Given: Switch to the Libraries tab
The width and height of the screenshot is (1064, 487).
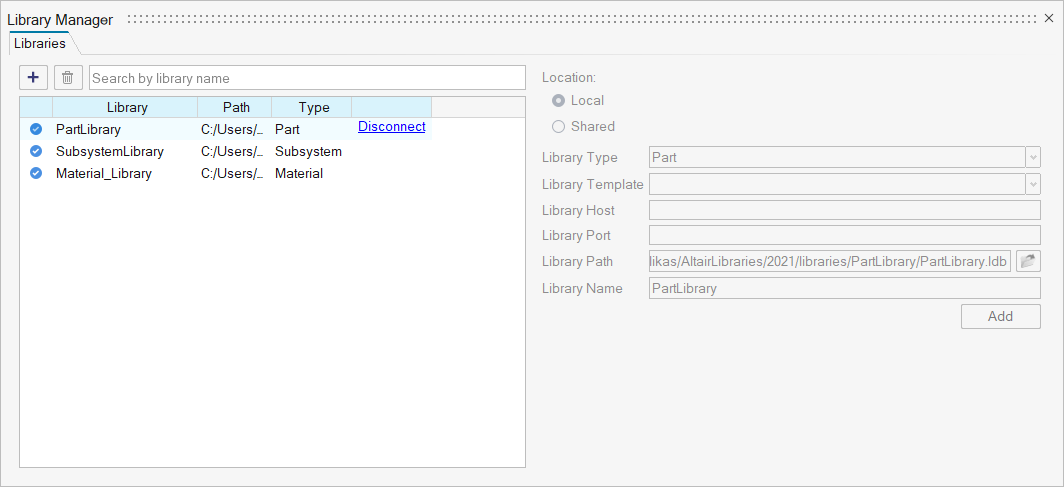Looking at the screenshot, I should [x=40, y=44].
